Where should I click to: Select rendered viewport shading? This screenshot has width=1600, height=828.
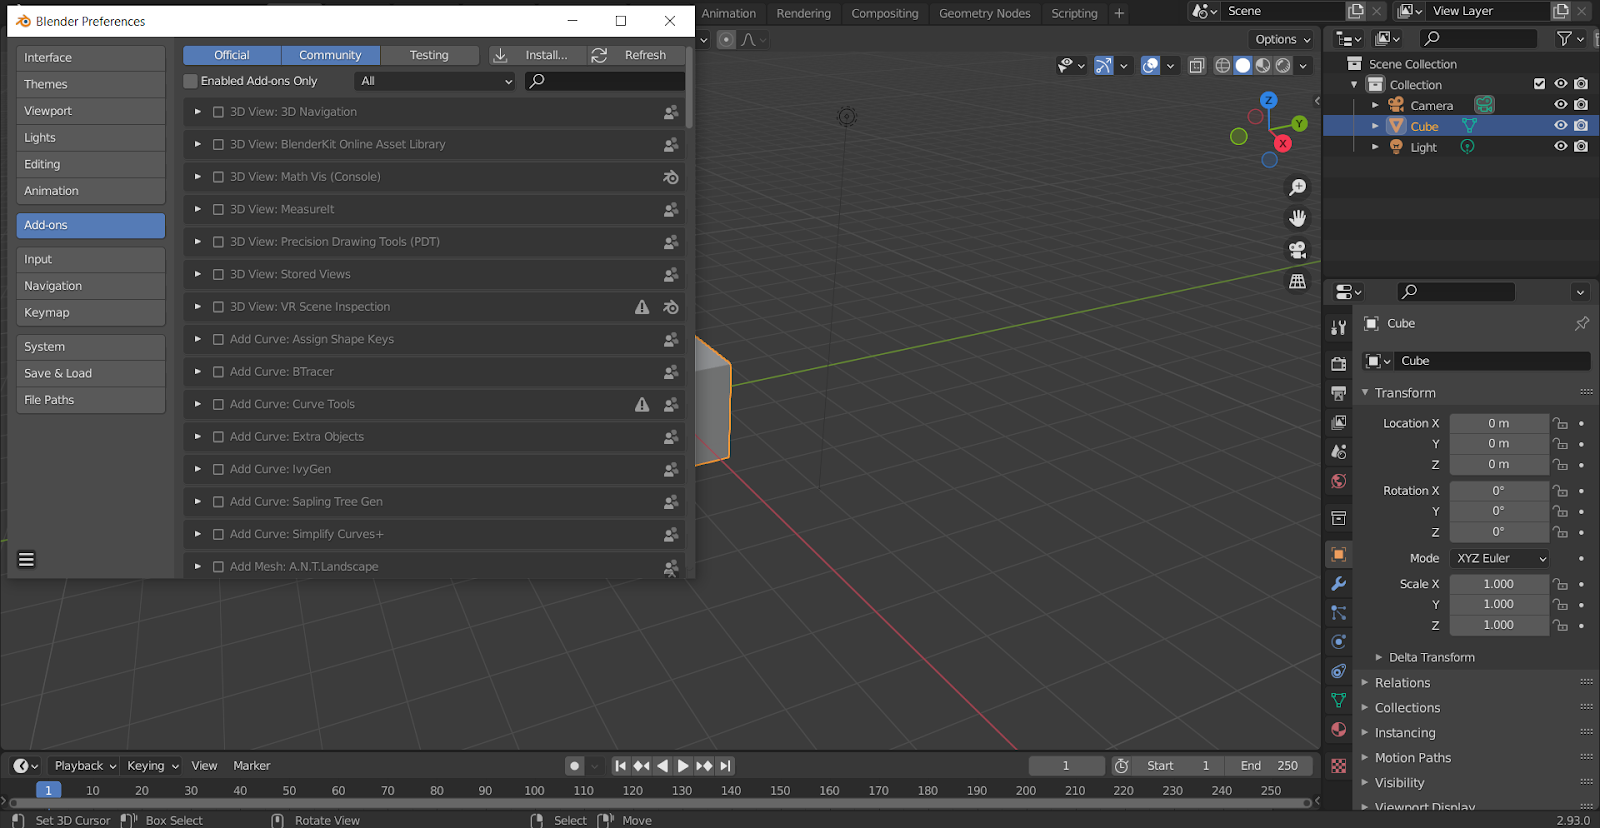click(x=1283, y=65)
